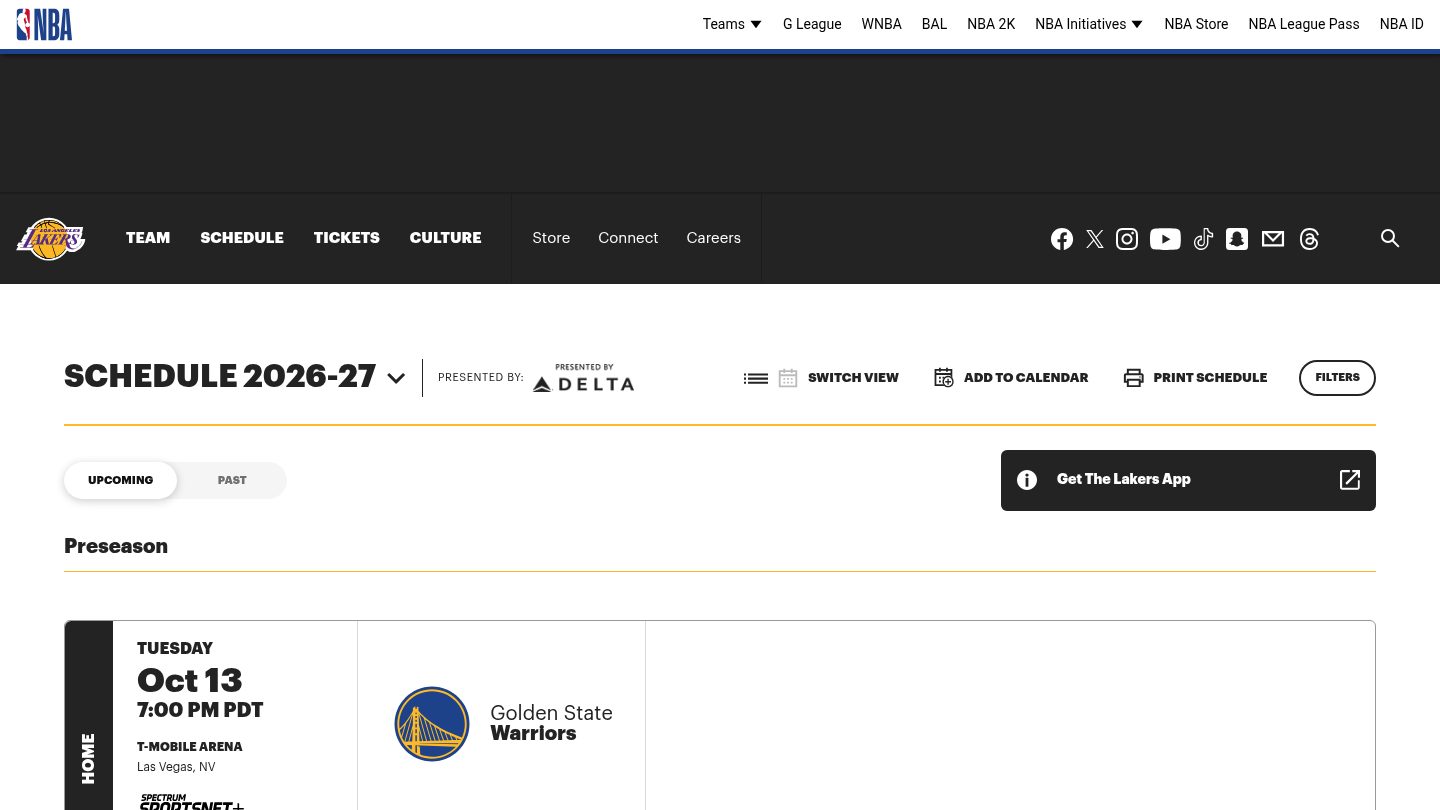This screenshot has width=1440, height=810.
Task: Click the SWITCH VIEW label
Action: [x=853, y=378]
